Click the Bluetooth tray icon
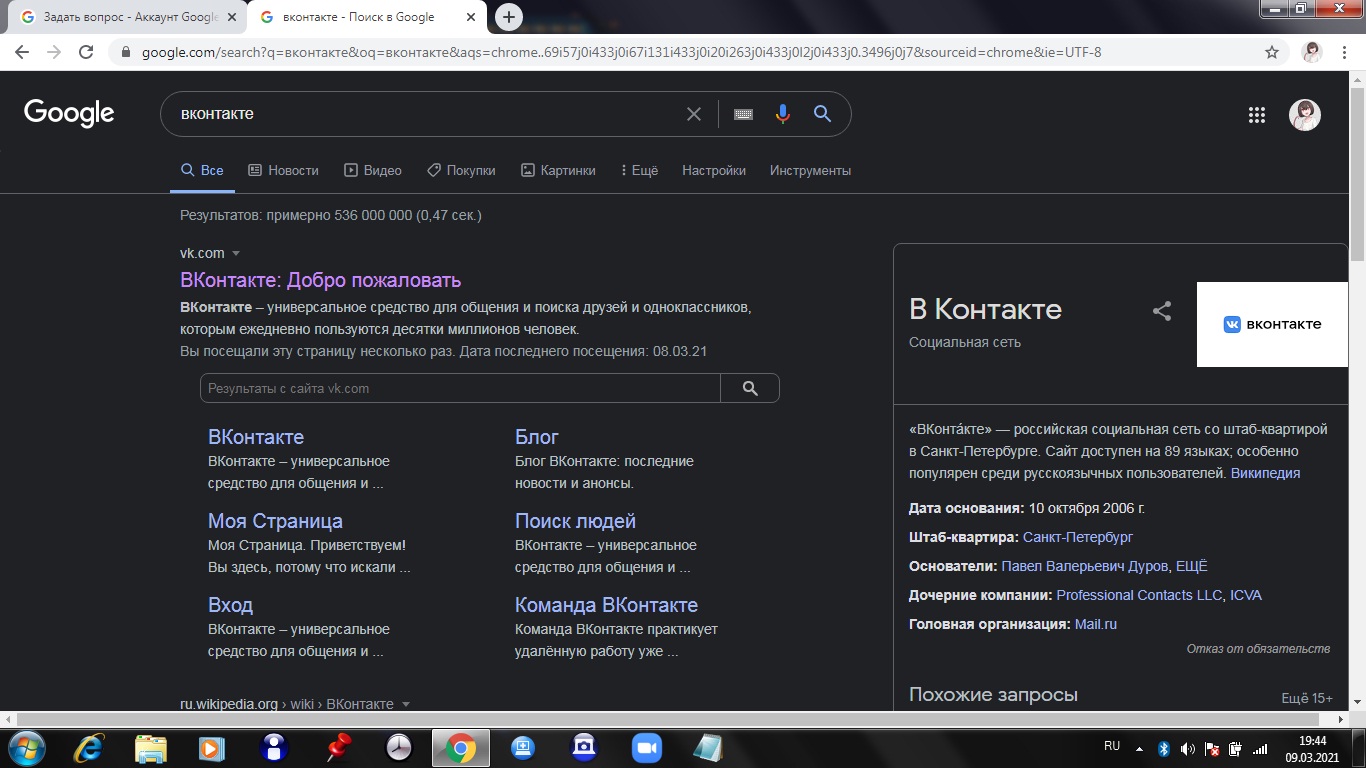 coord(1163,748)
